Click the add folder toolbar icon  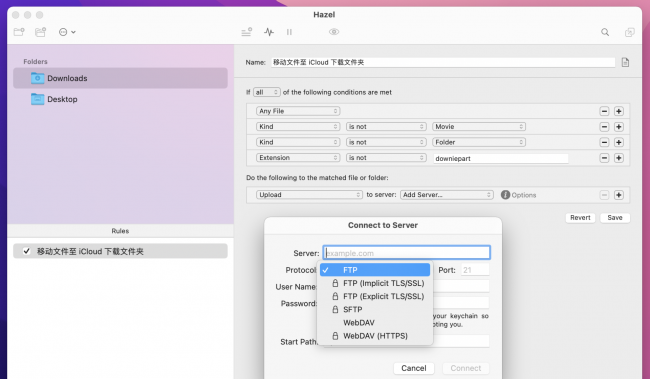coord(19,32)
